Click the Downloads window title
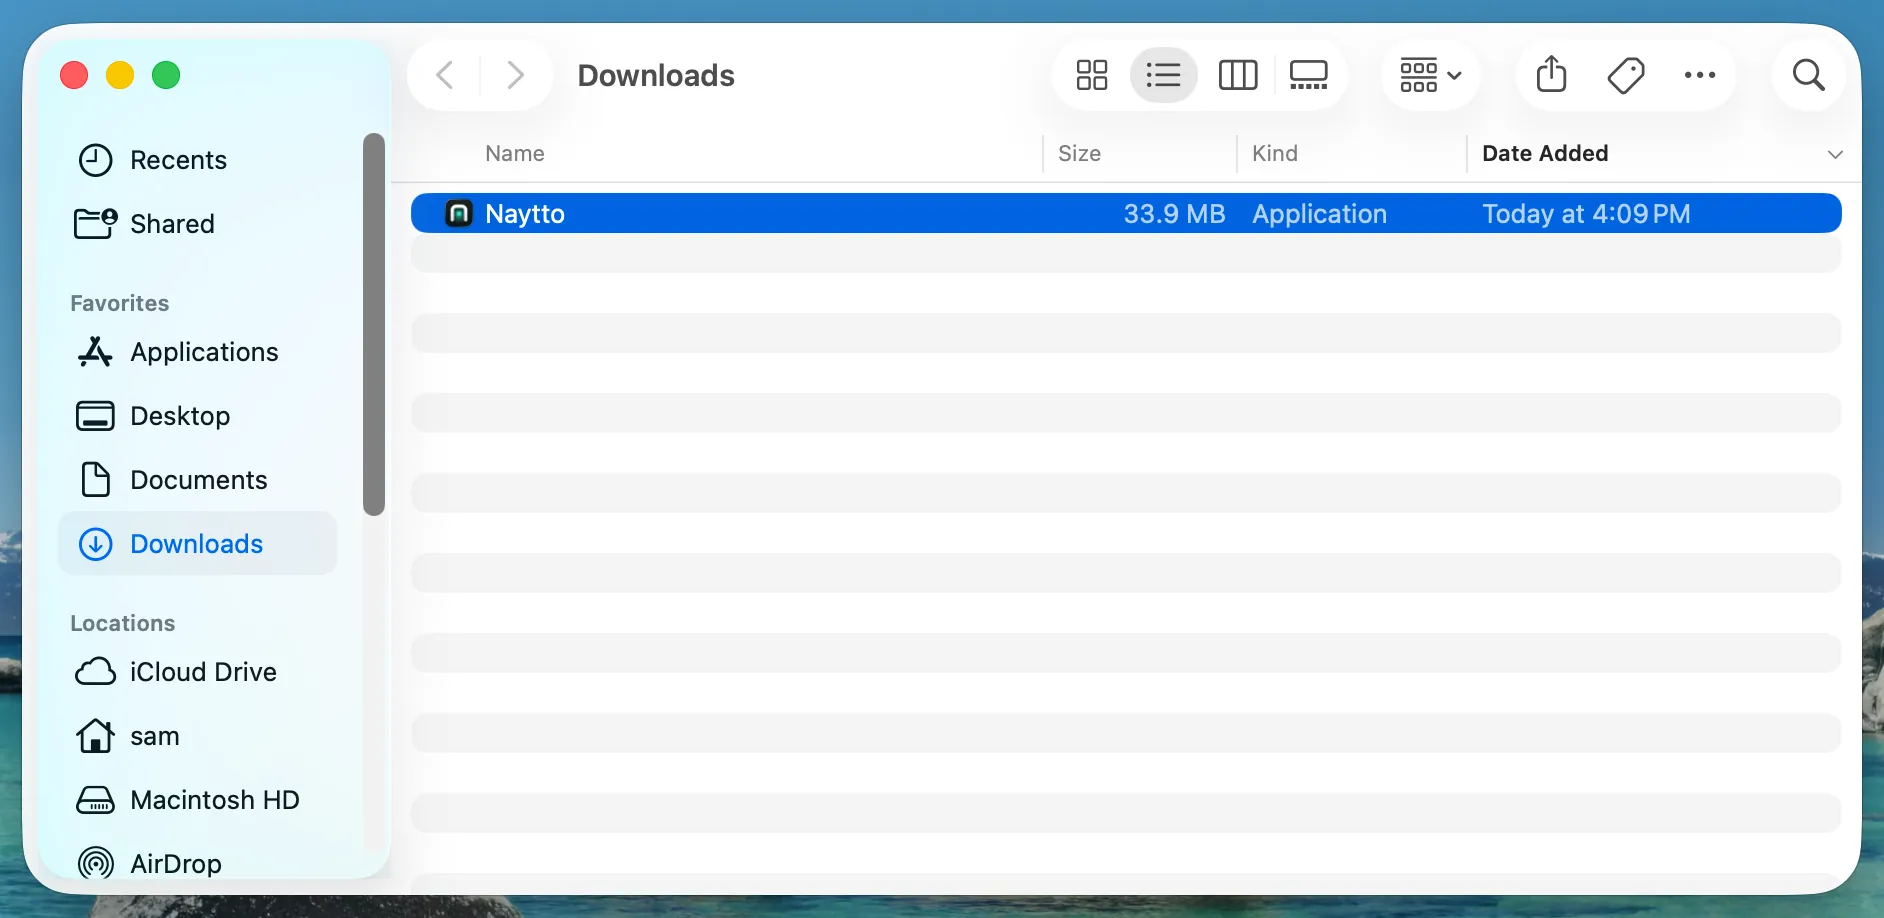 coord(656,76)
